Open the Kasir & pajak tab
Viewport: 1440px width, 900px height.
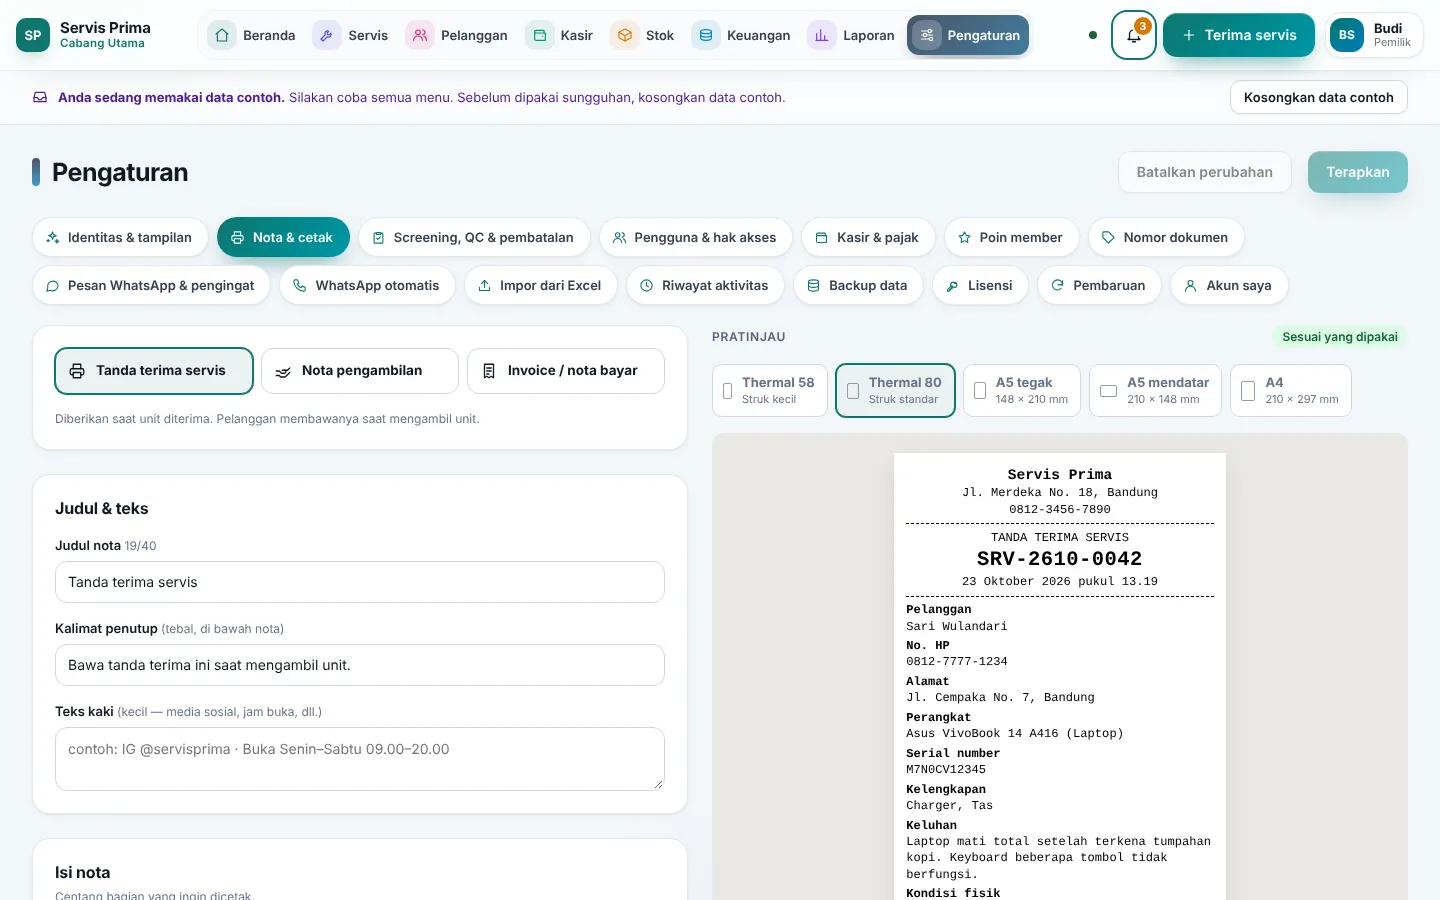click(x=868, y=237)
